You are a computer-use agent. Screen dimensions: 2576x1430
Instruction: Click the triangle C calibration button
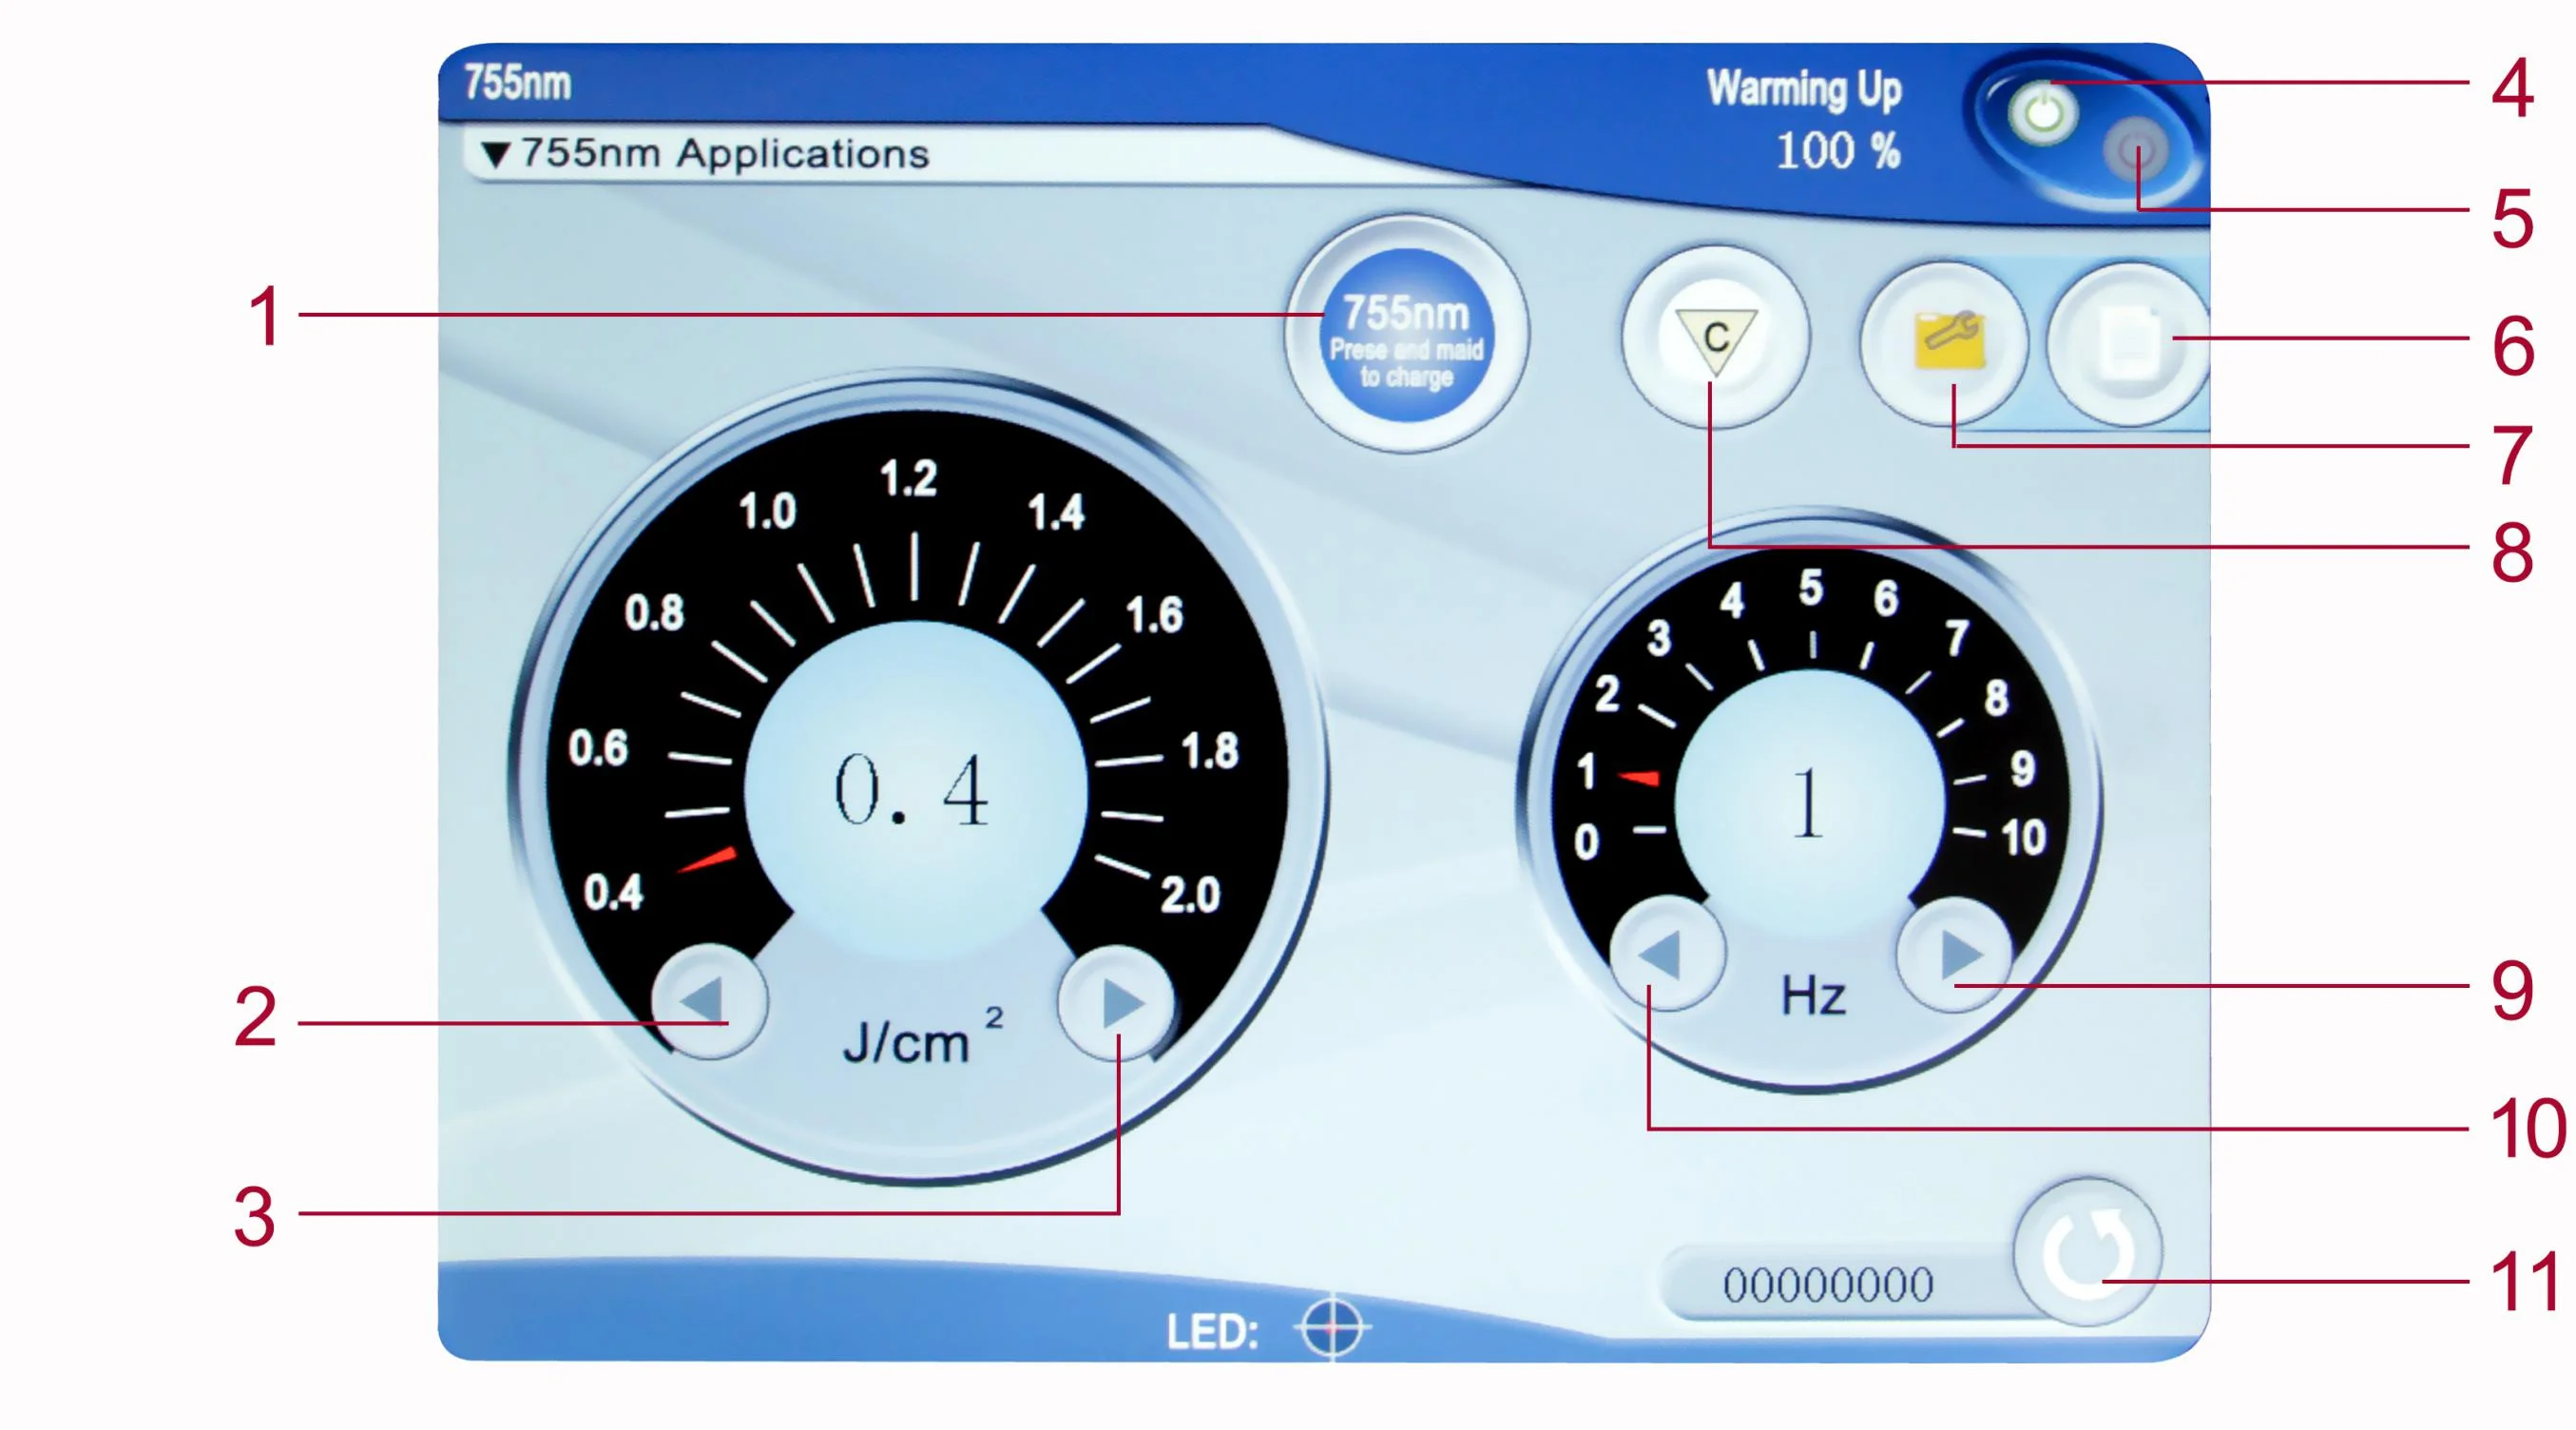1715,338
